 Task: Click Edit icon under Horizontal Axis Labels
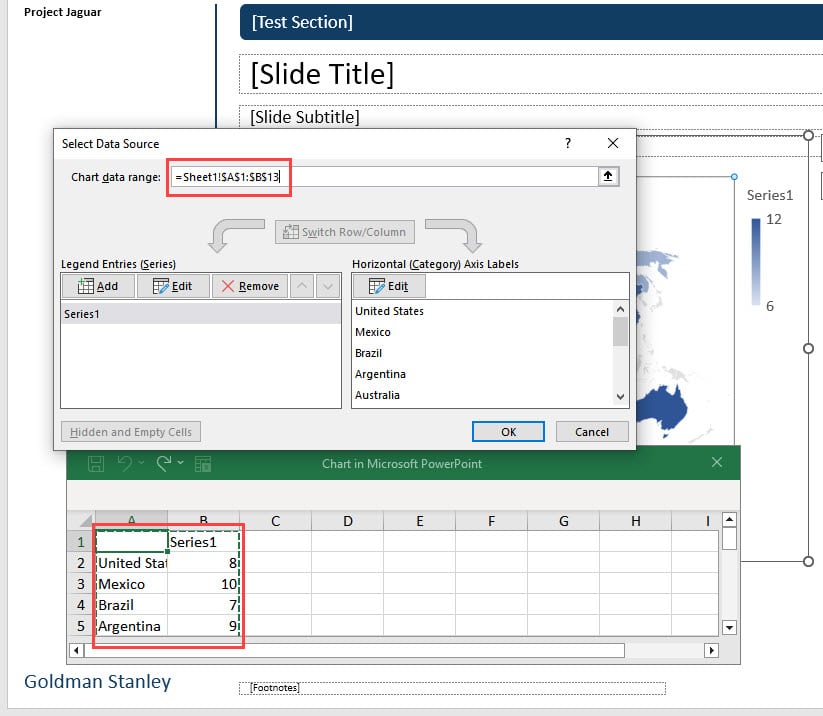(389, 284)
